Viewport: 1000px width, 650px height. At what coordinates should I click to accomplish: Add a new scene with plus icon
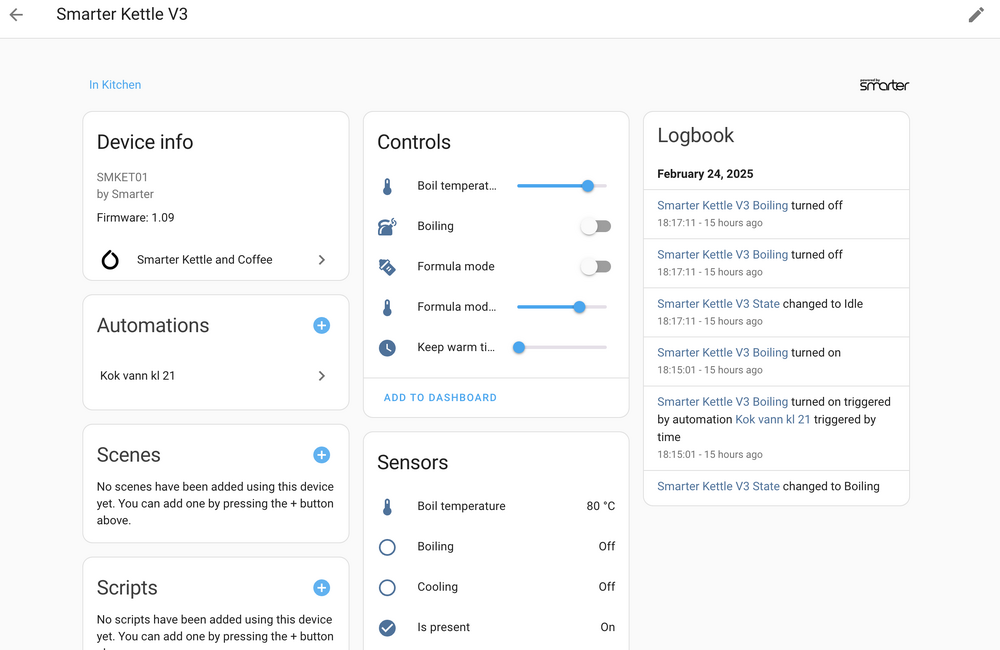(321, 455)
